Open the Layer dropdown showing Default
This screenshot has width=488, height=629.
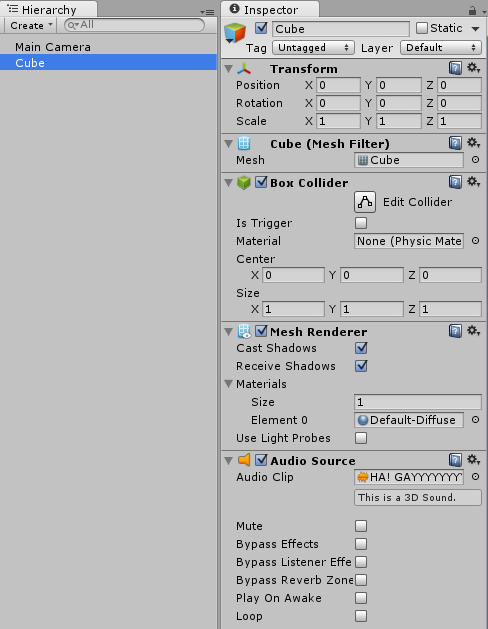[441, 48]
